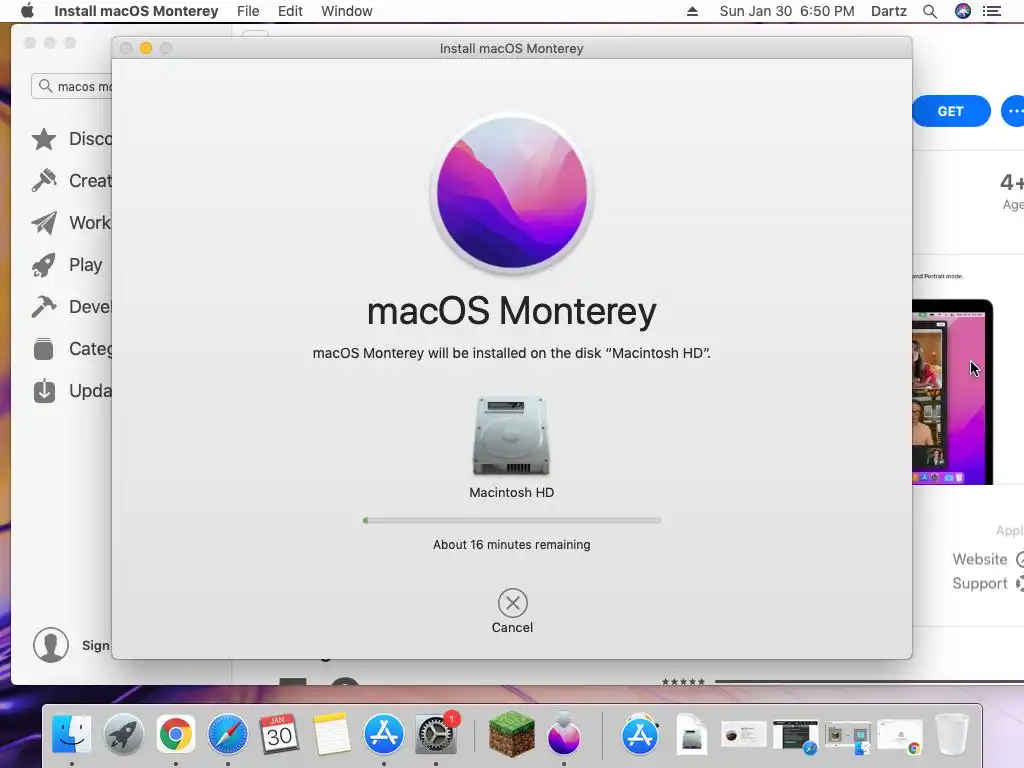Click the Dartz user name in the menu bar
The image size is (1024, 768).
(x=889, y=11)
